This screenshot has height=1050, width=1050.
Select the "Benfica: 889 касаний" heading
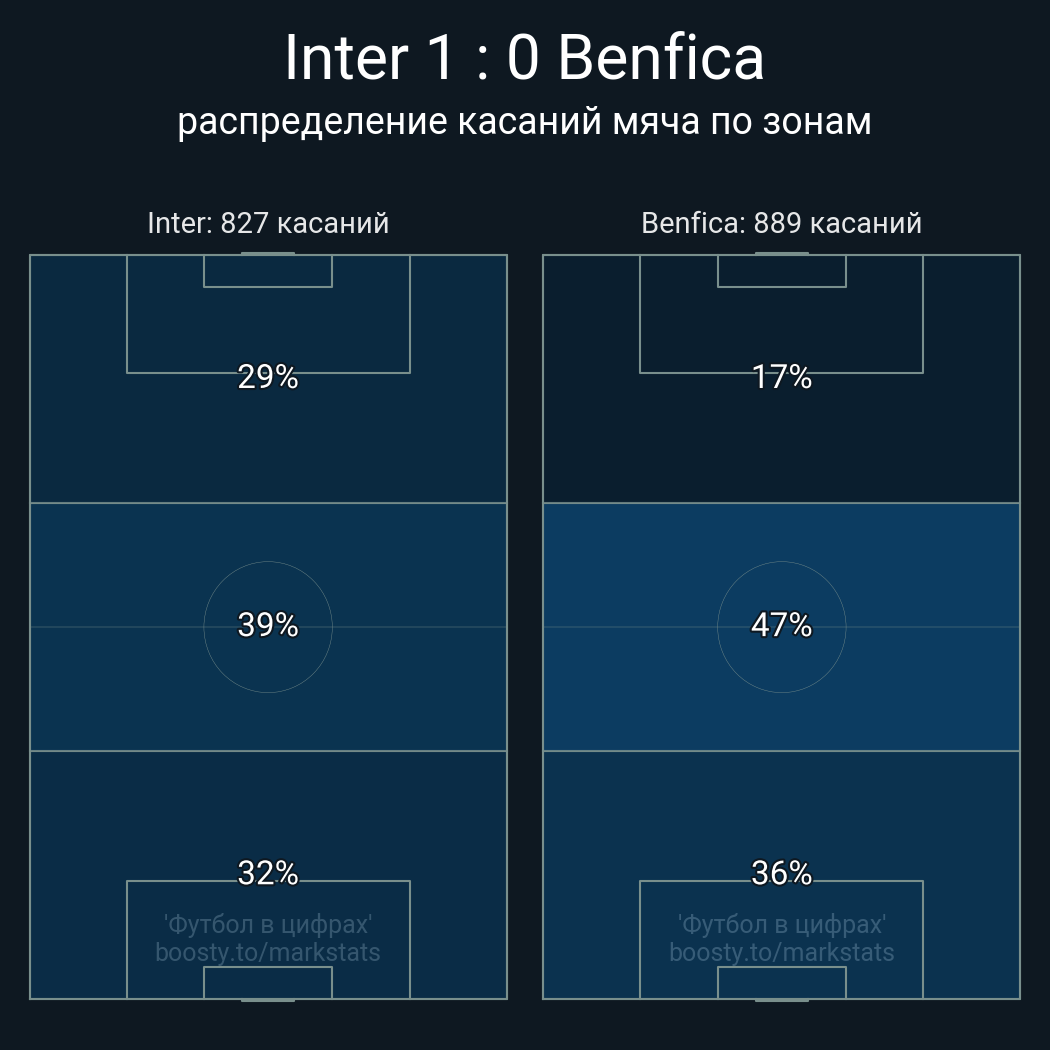pos(781,223)
